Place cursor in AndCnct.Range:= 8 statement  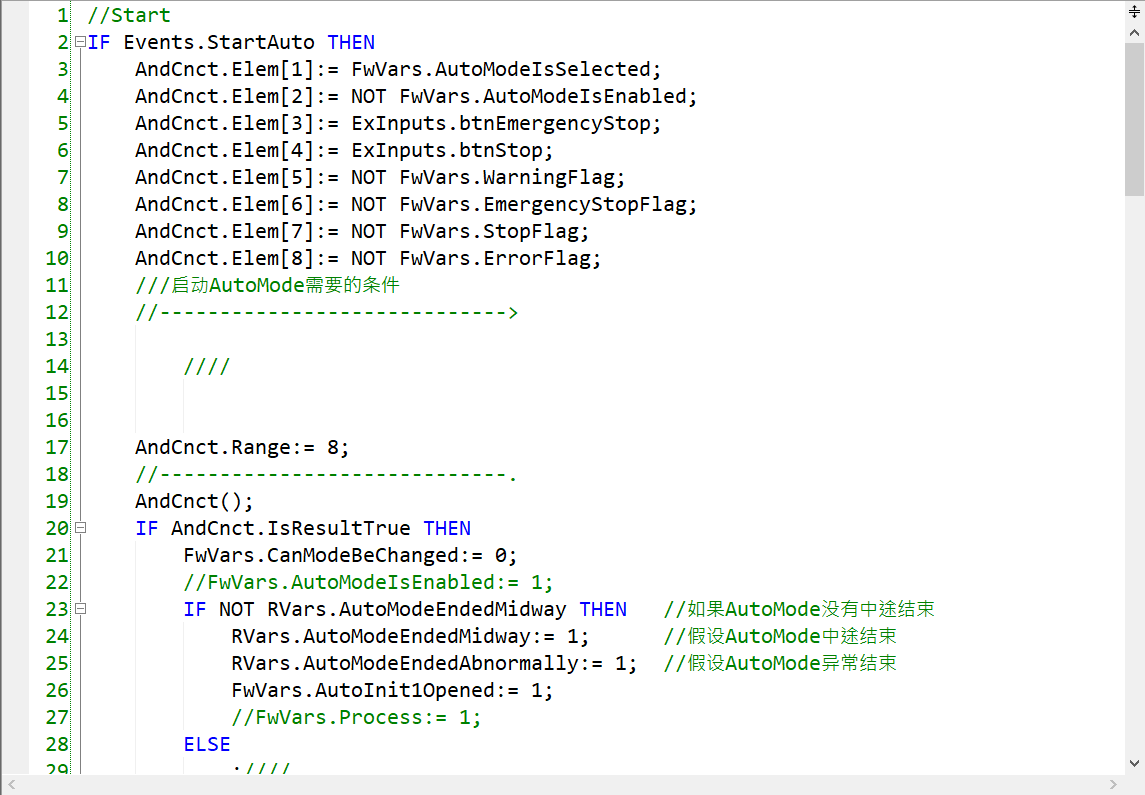click(x=242, y=447)
